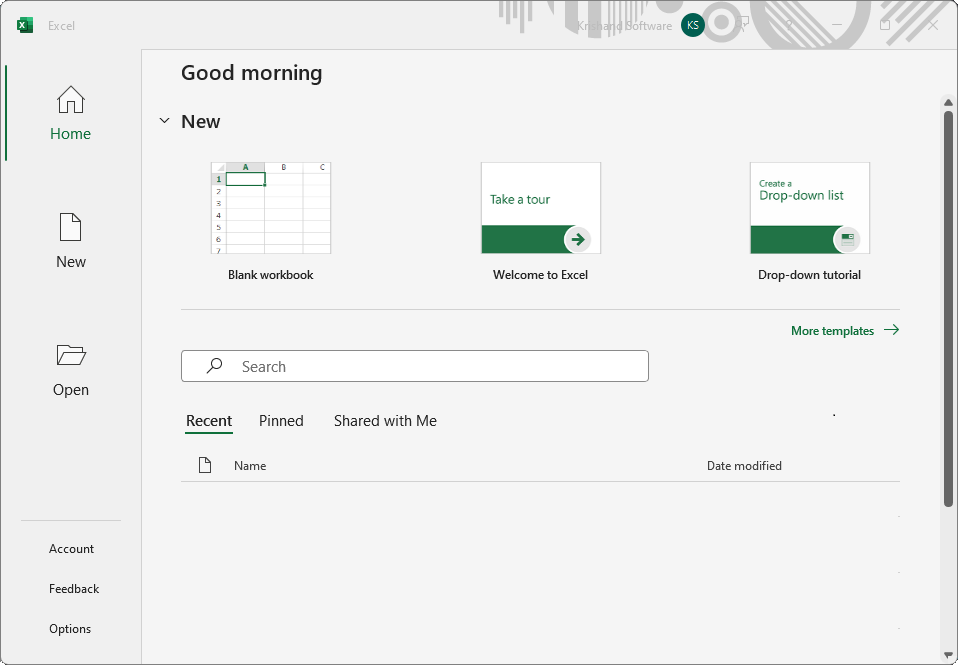
Task: Close the Excel window
Action: tap(933, 25)
